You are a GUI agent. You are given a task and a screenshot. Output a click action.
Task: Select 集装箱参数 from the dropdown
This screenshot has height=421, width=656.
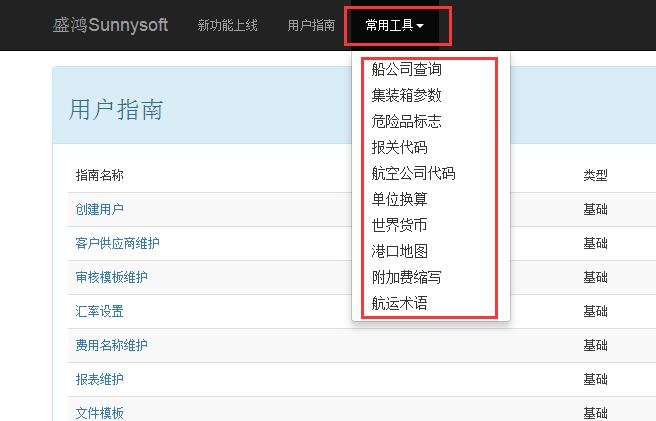pos(406,96)
